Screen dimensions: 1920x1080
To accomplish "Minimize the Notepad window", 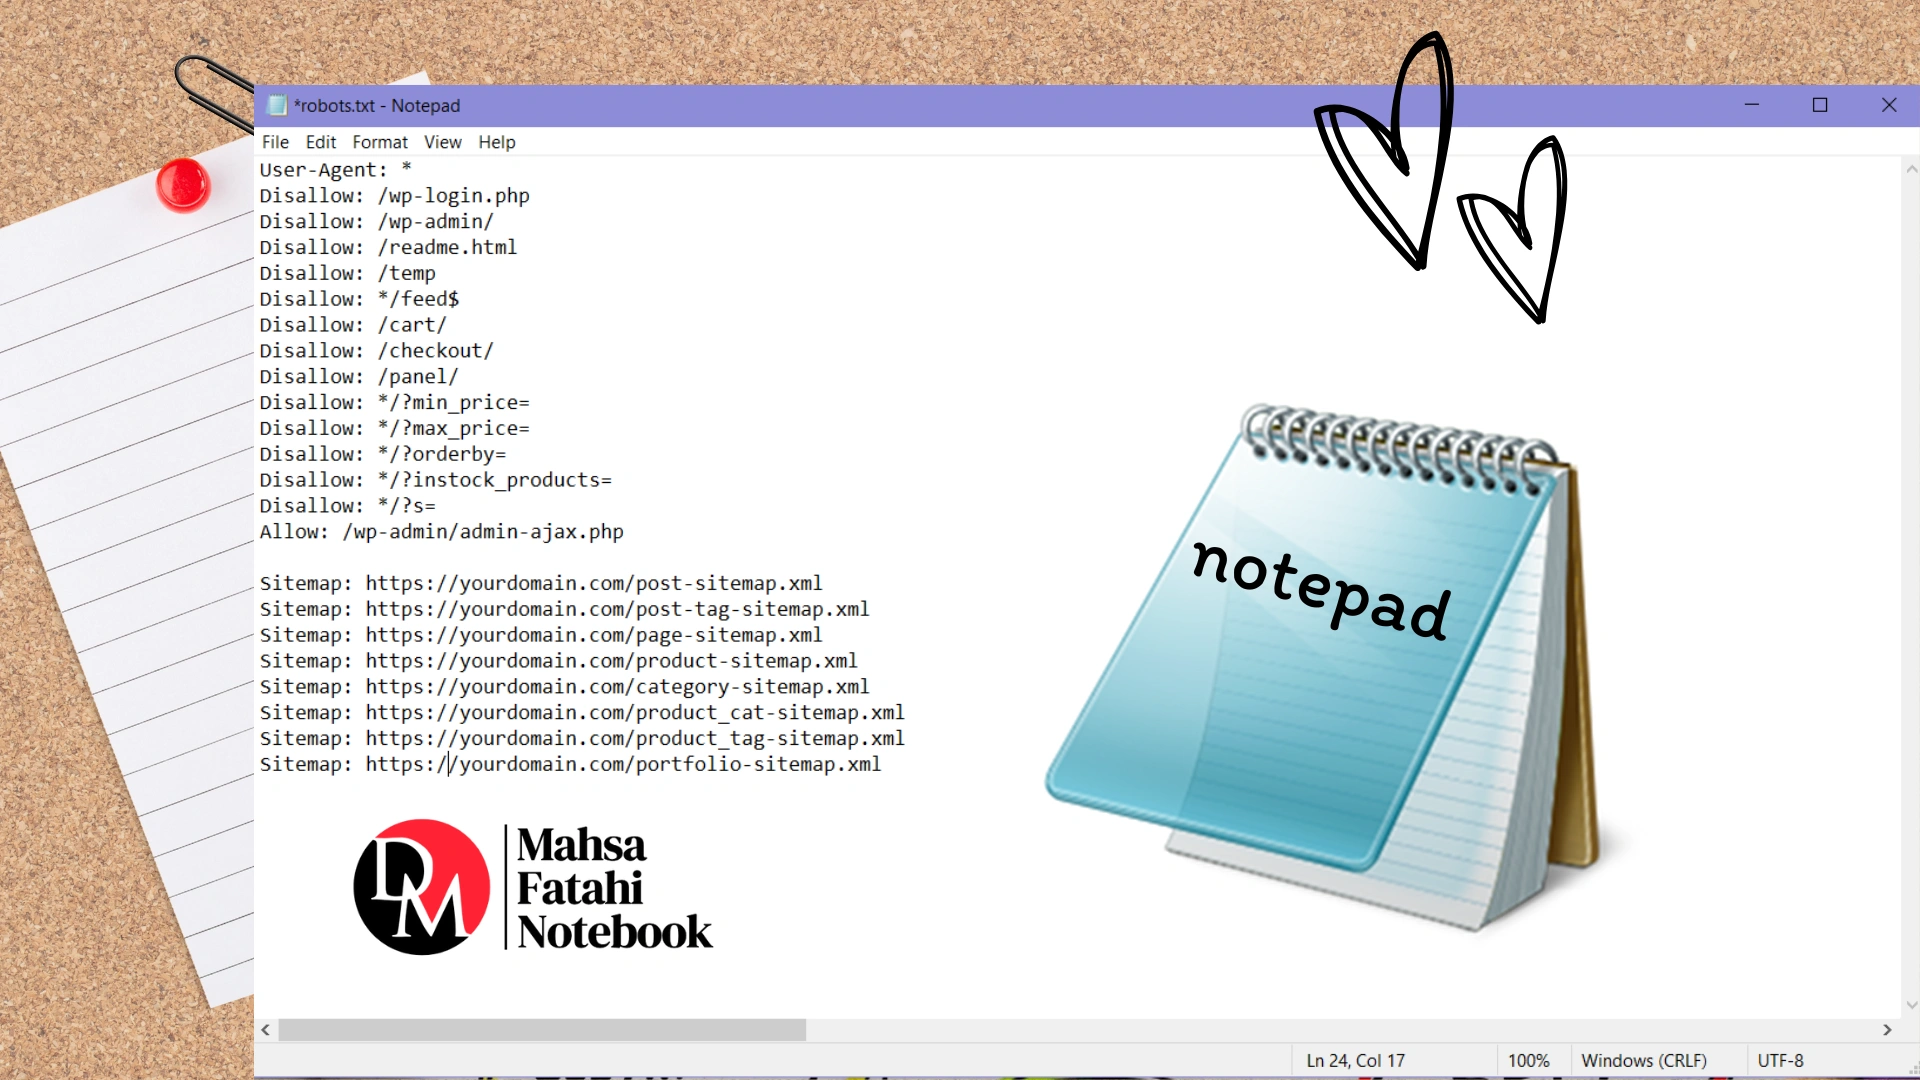I will pyautogui.click(x=1752, y=105).
